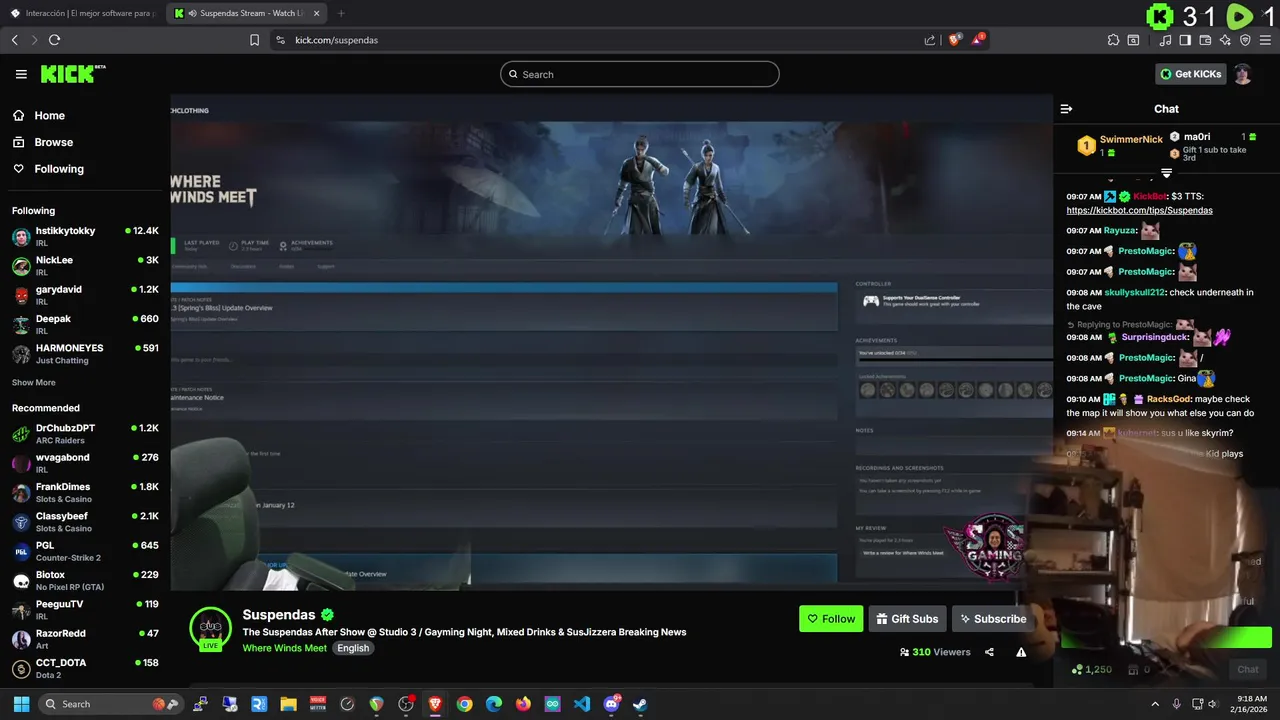This screenshot has height=720, width=1280.
Task: Click the RacksGod username in chat
Action: point(1168,399)
